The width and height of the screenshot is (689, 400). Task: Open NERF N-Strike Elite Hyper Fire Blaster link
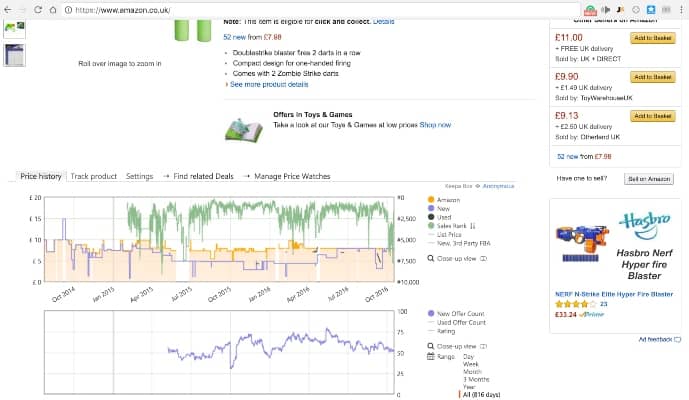coord(614,294)
